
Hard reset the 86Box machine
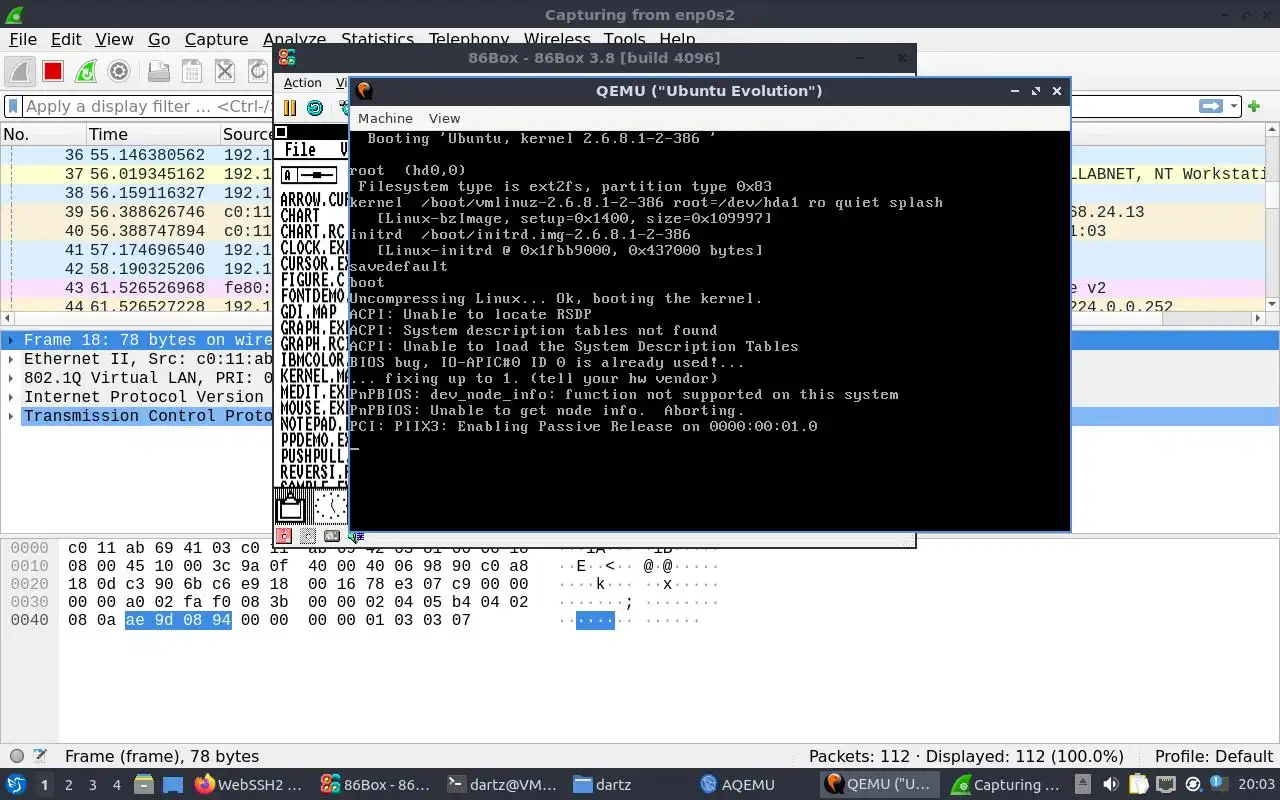pos(315,108)
